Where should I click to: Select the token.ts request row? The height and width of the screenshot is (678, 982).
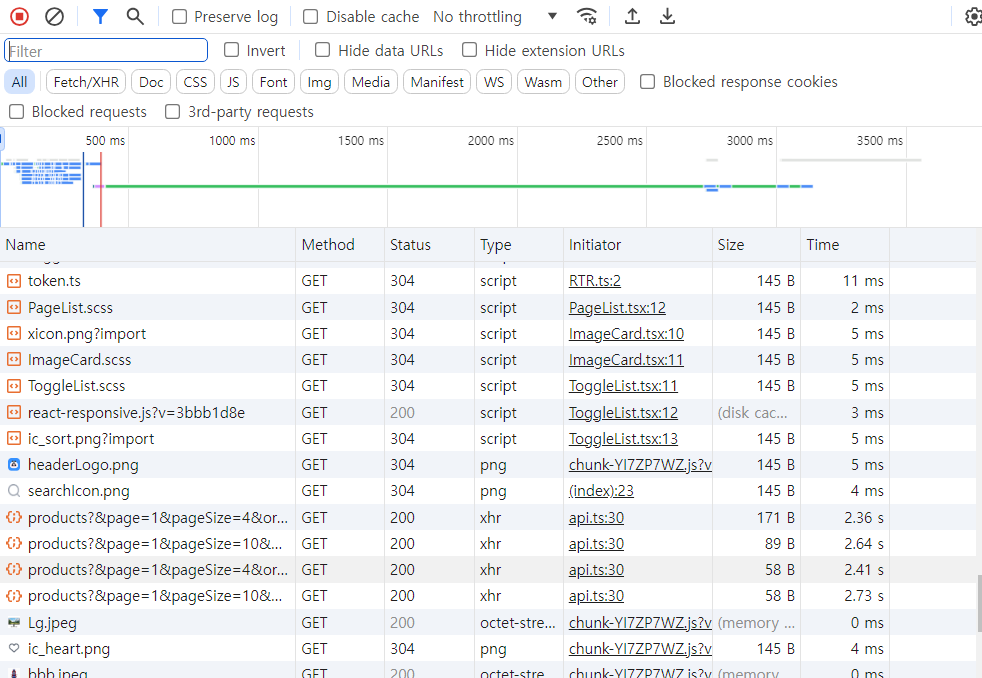click(488, 281)
